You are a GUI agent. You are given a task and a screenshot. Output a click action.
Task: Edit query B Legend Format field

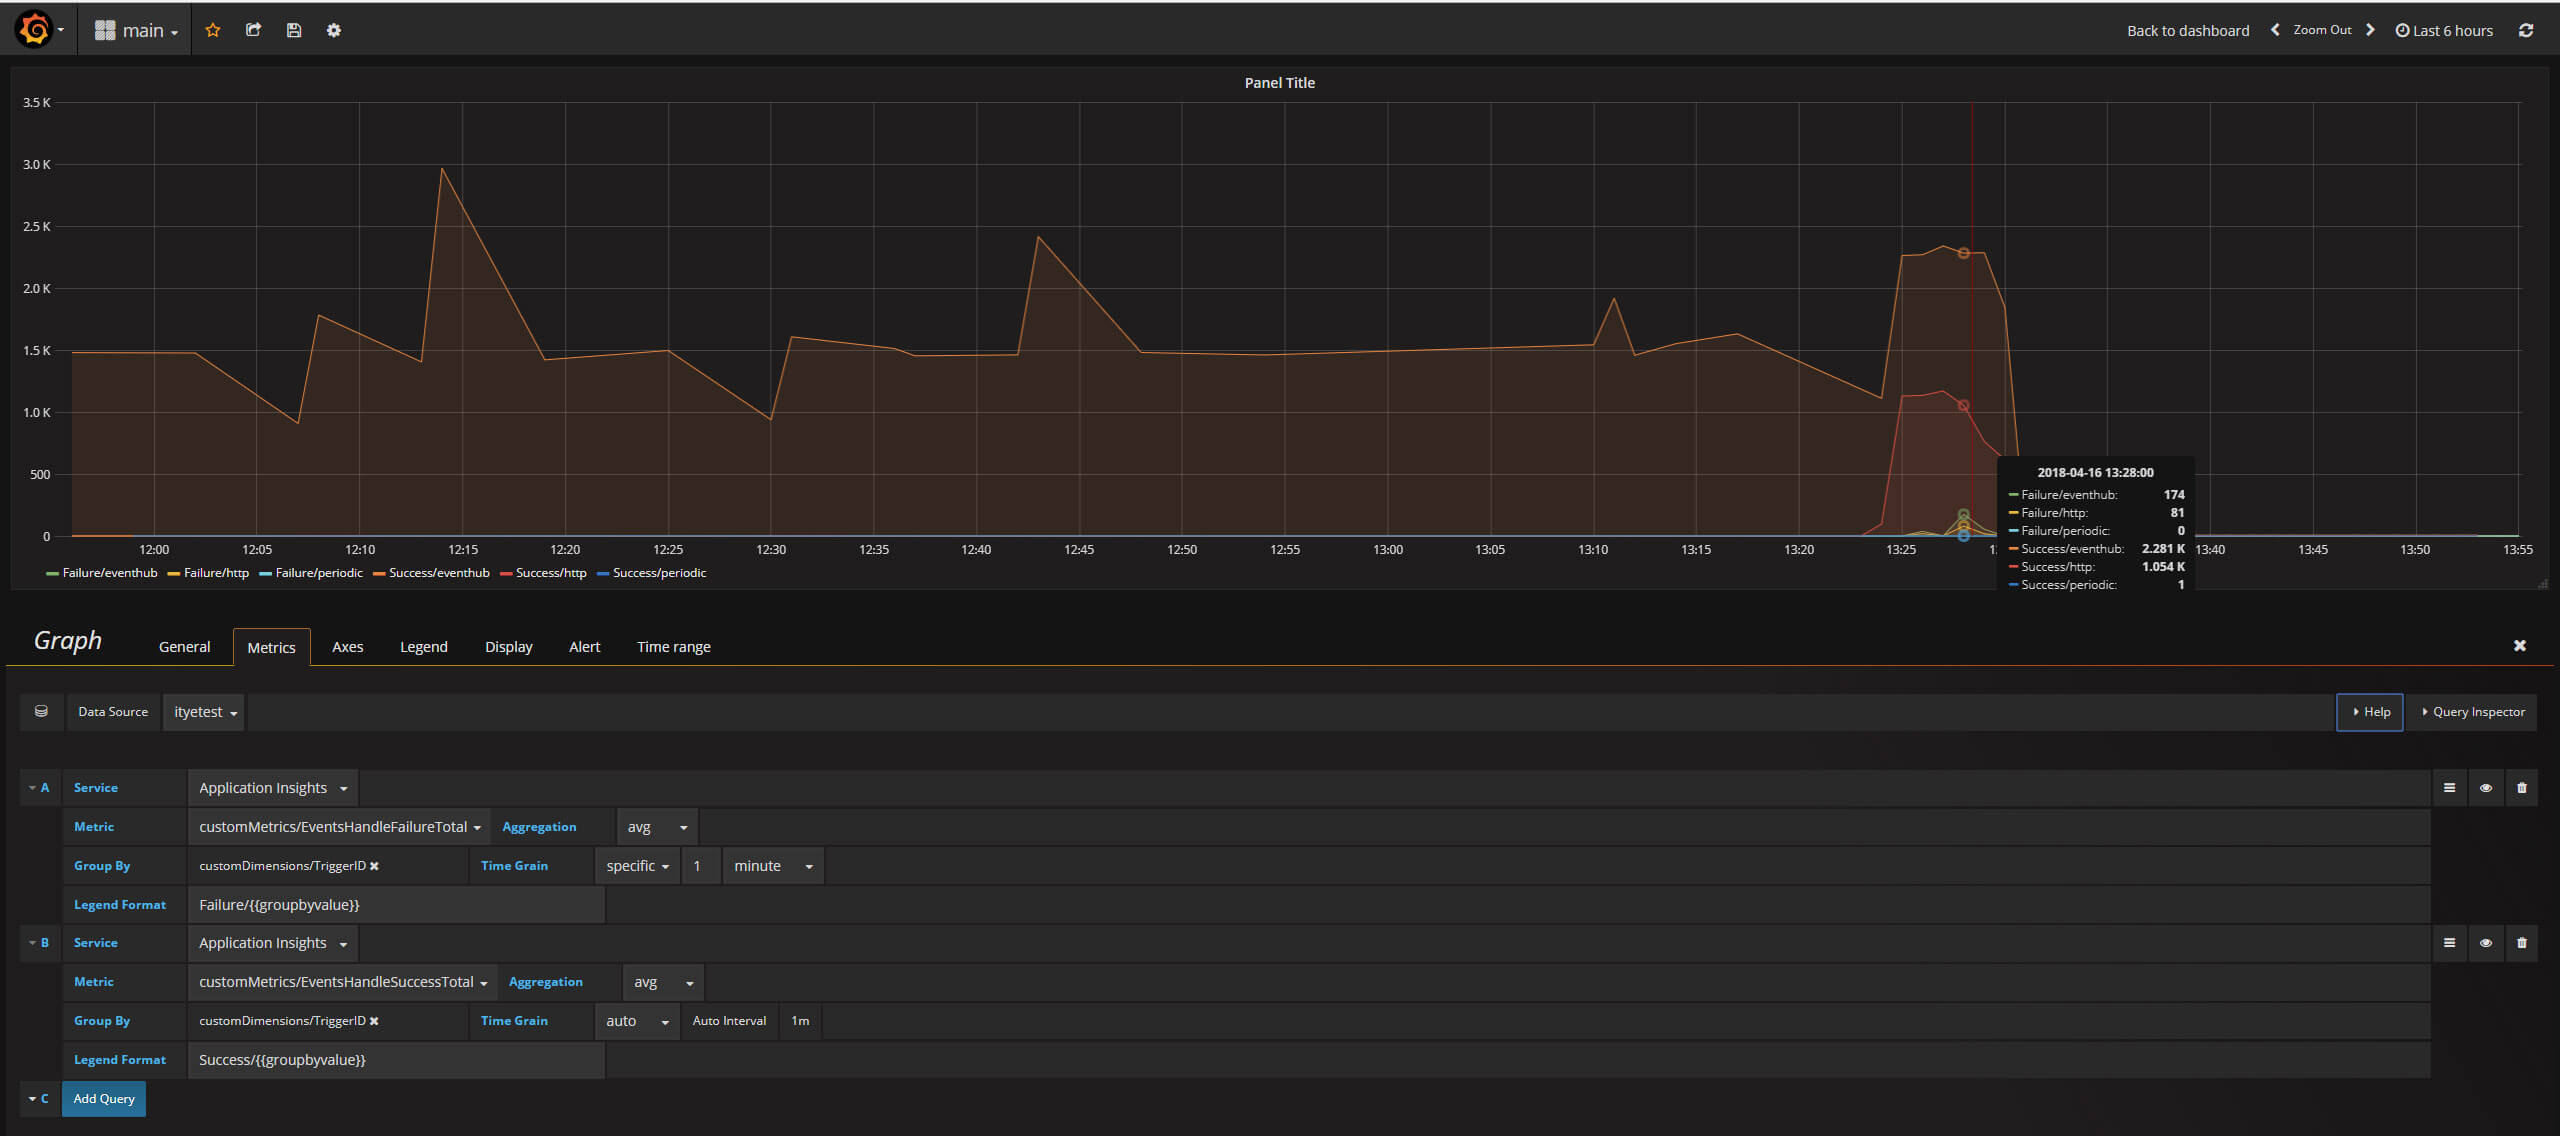click(x=396, y=1060)
